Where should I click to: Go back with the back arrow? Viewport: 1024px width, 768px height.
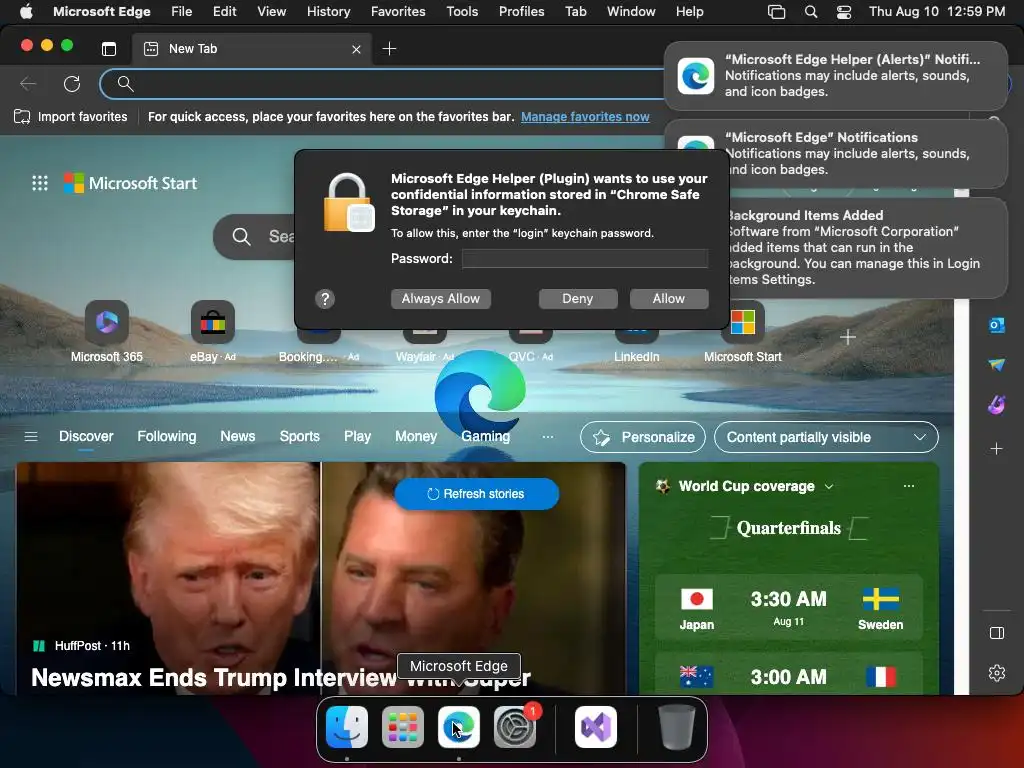(x=28, y=84)
